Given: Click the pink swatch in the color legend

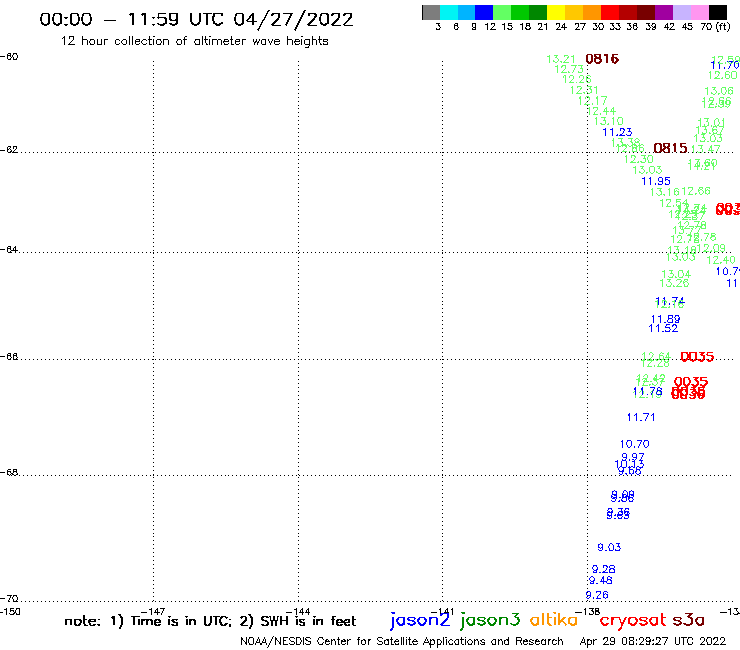Looking at the screenshot, I should [x=700, y=12].
